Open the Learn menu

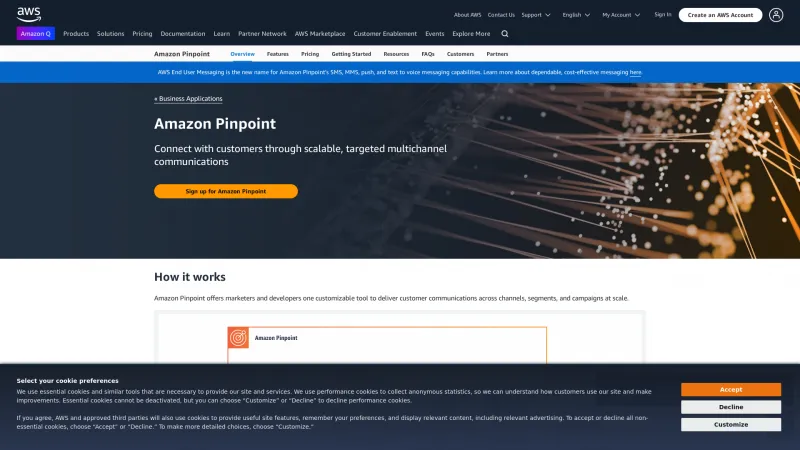point(221,34)
